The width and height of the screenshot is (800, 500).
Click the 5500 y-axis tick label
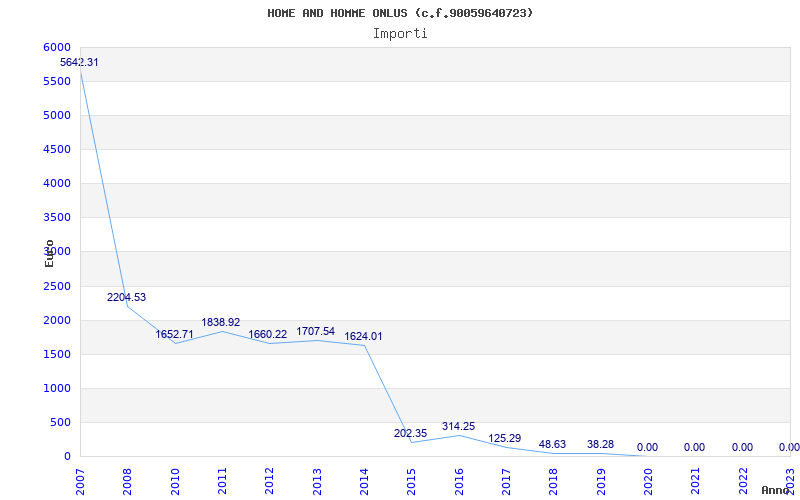point(58,81)
